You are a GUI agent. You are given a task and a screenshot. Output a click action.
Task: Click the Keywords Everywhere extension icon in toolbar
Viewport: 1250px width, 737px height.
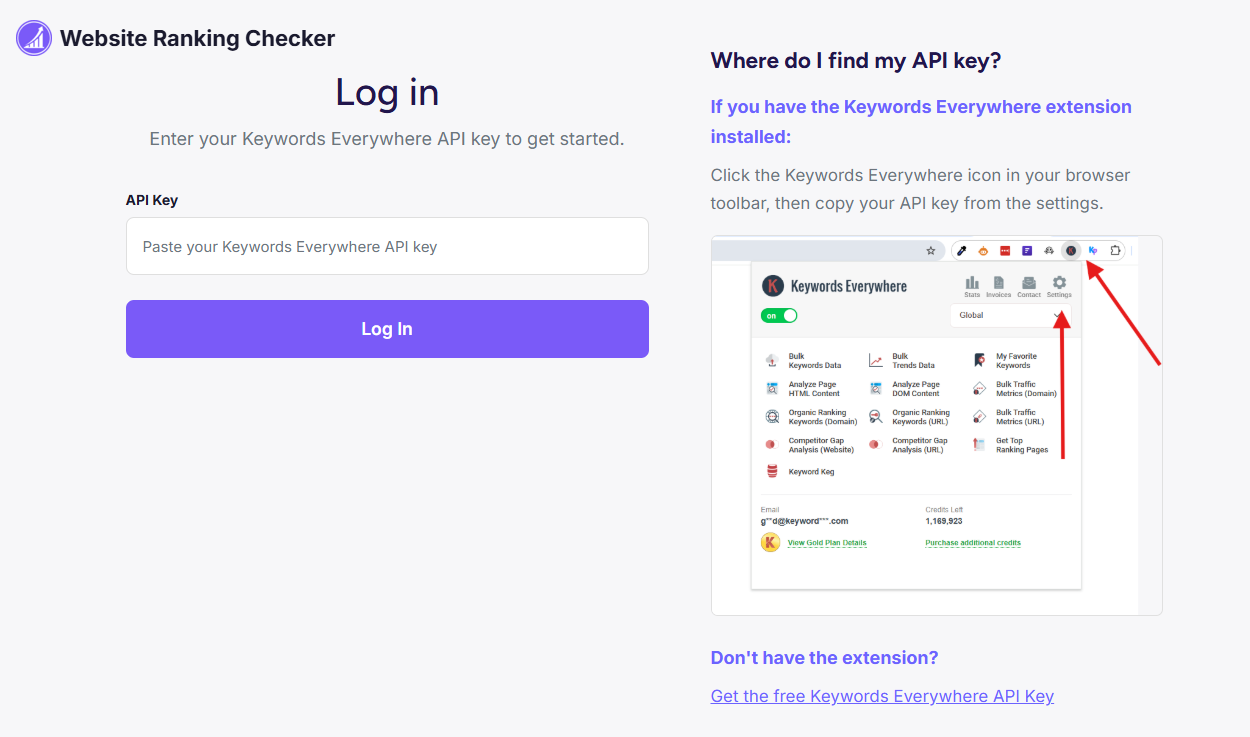click(x=1070, y=250)
